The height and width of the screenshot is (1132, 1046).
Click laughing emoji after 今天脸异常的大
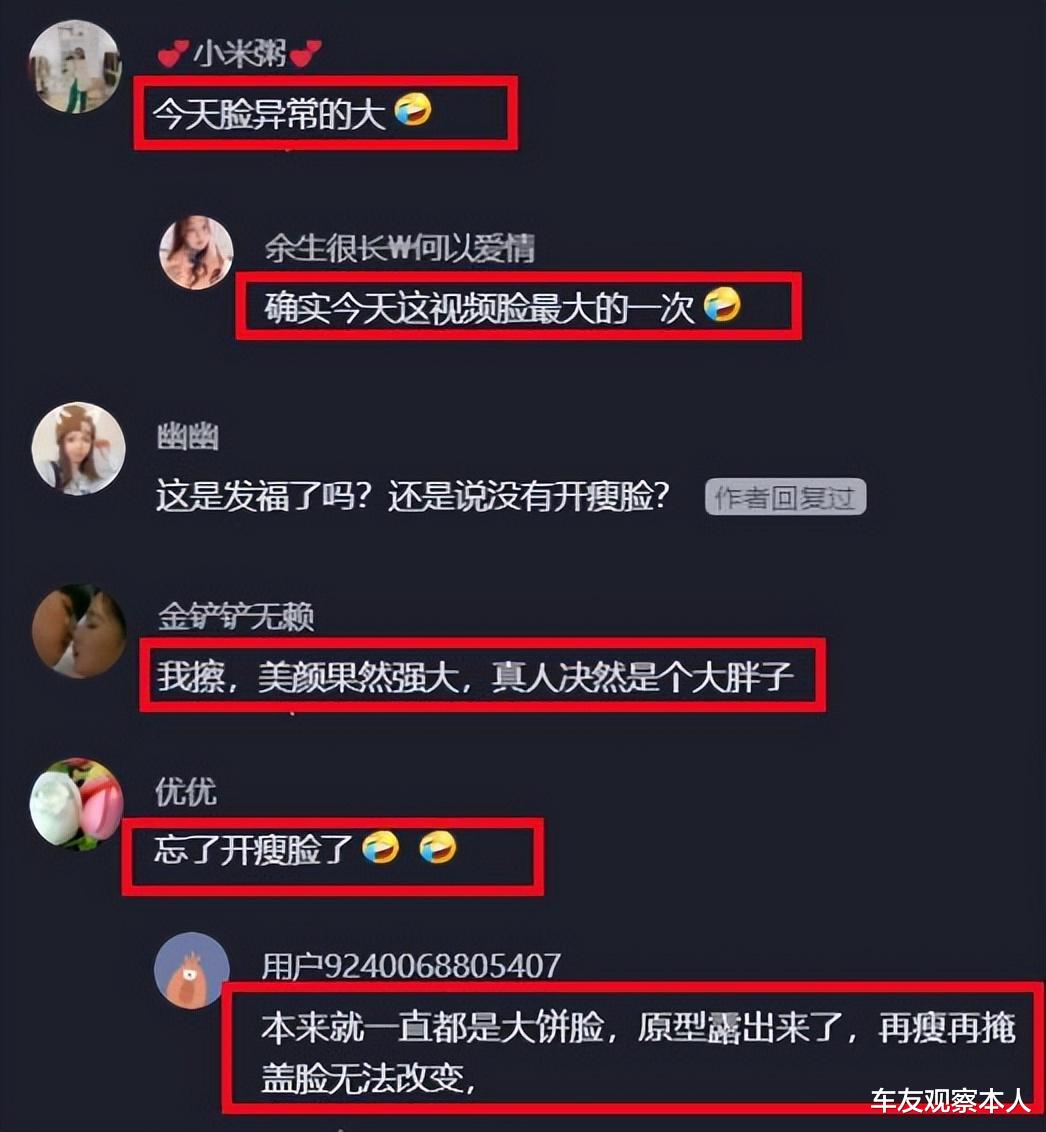pos(413,110)
